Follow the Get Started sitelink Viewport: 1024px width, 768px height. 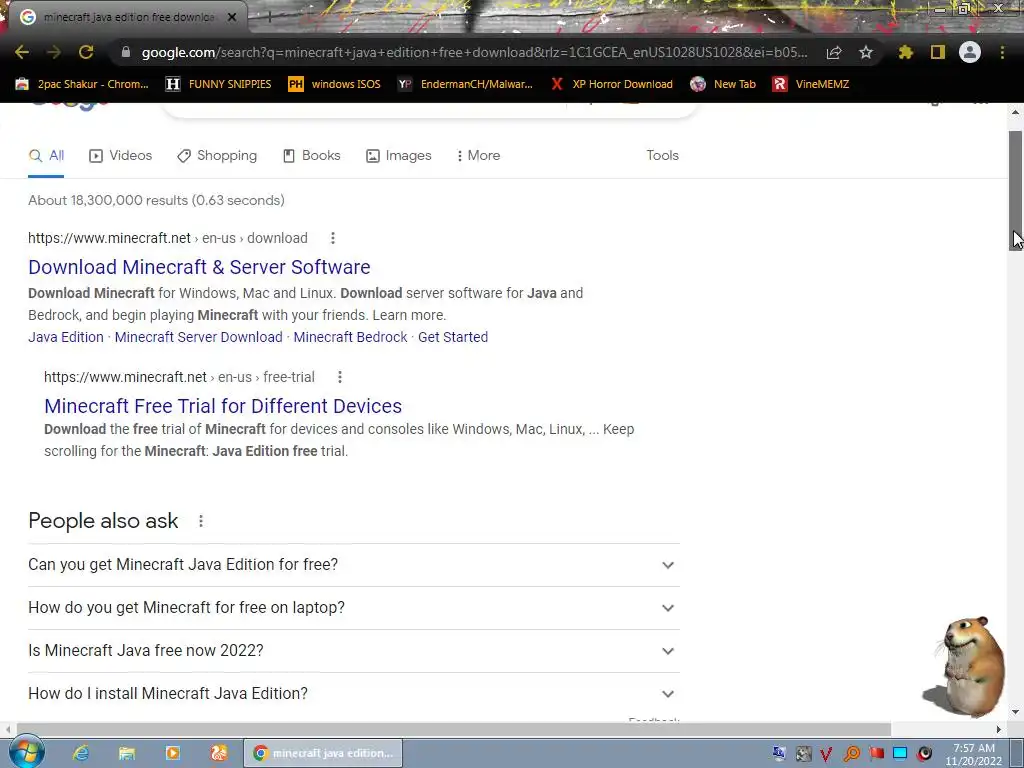[x=453, y=337]
